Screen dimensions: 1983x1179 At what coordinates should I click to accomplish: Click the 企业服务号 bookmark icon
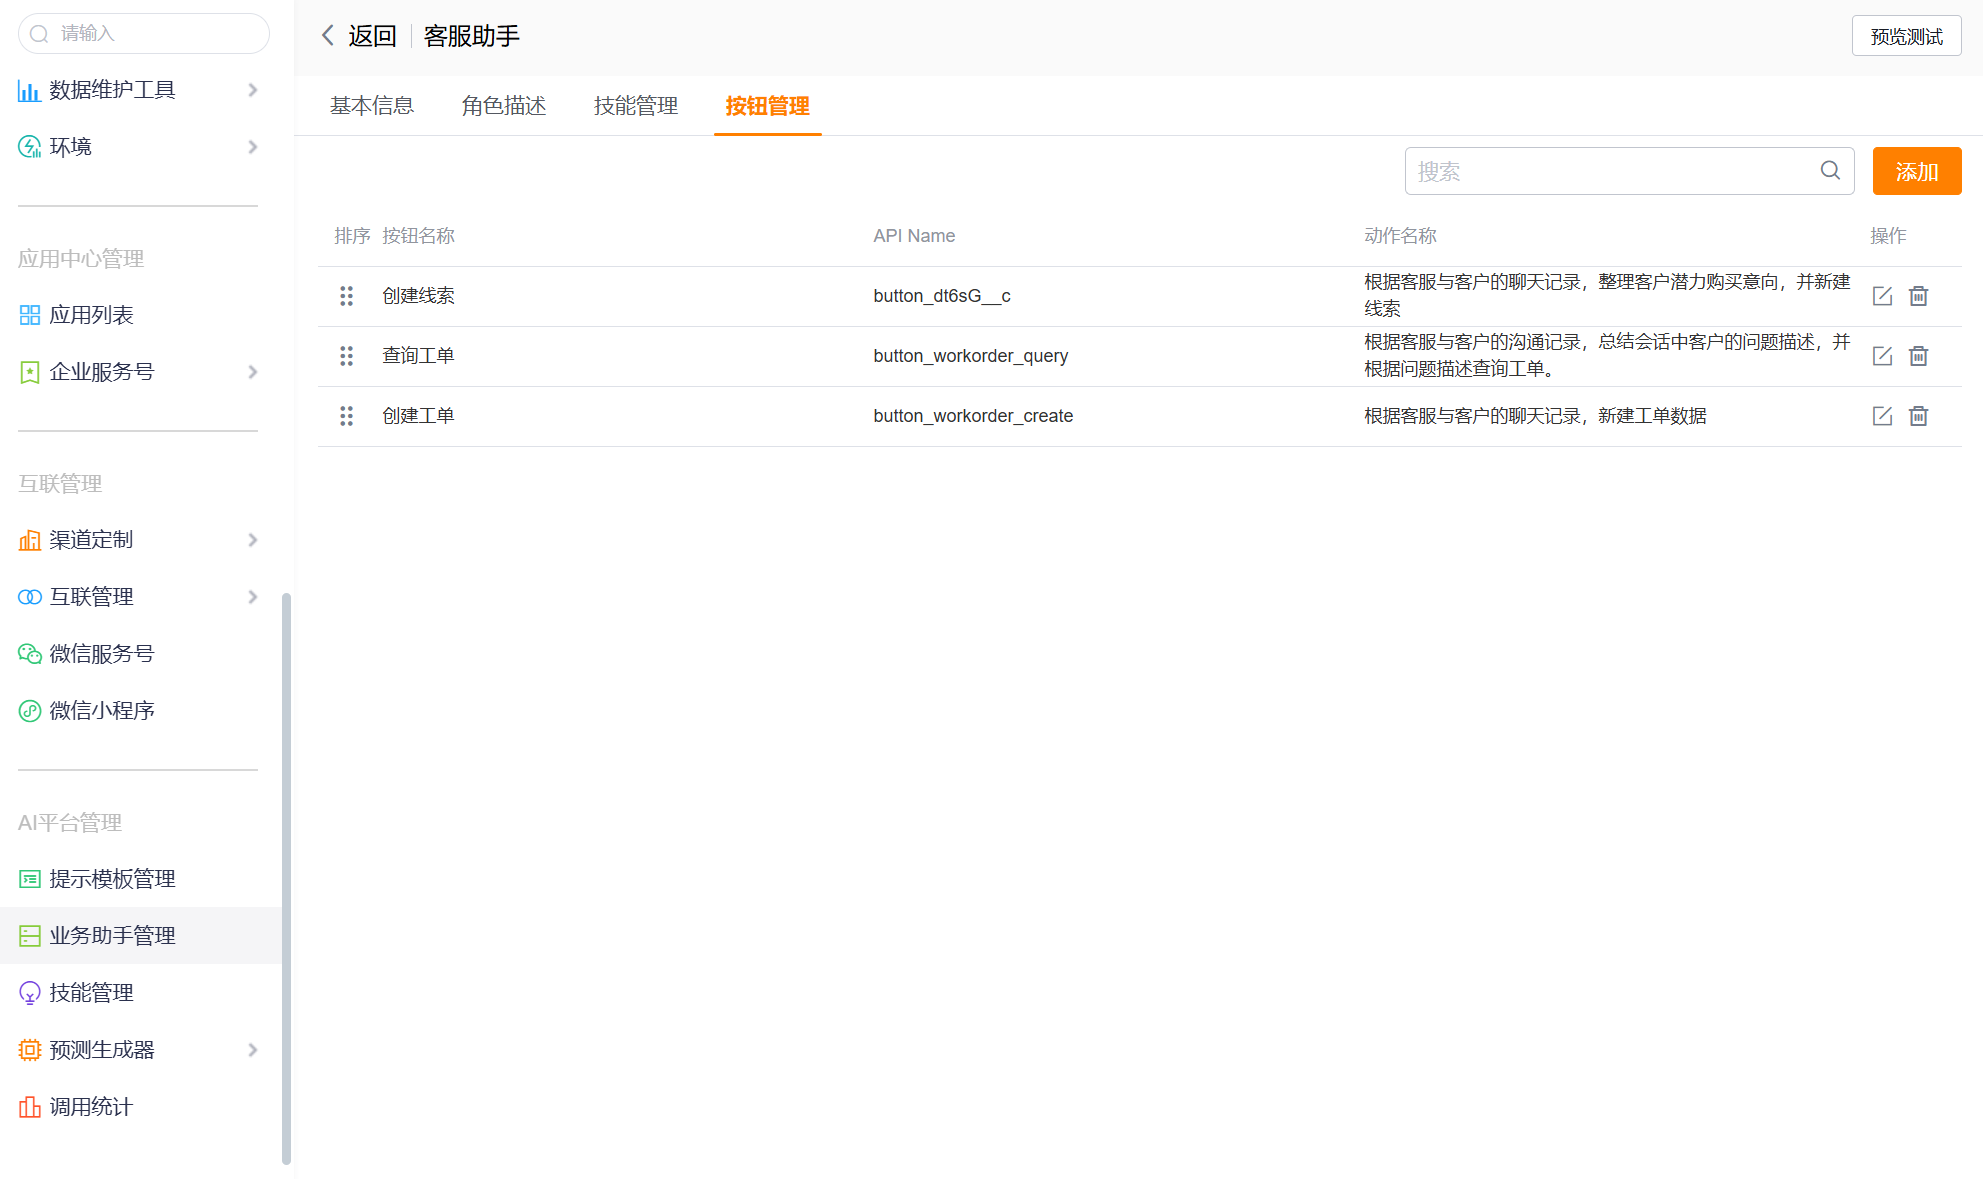[x=29, y=372]
